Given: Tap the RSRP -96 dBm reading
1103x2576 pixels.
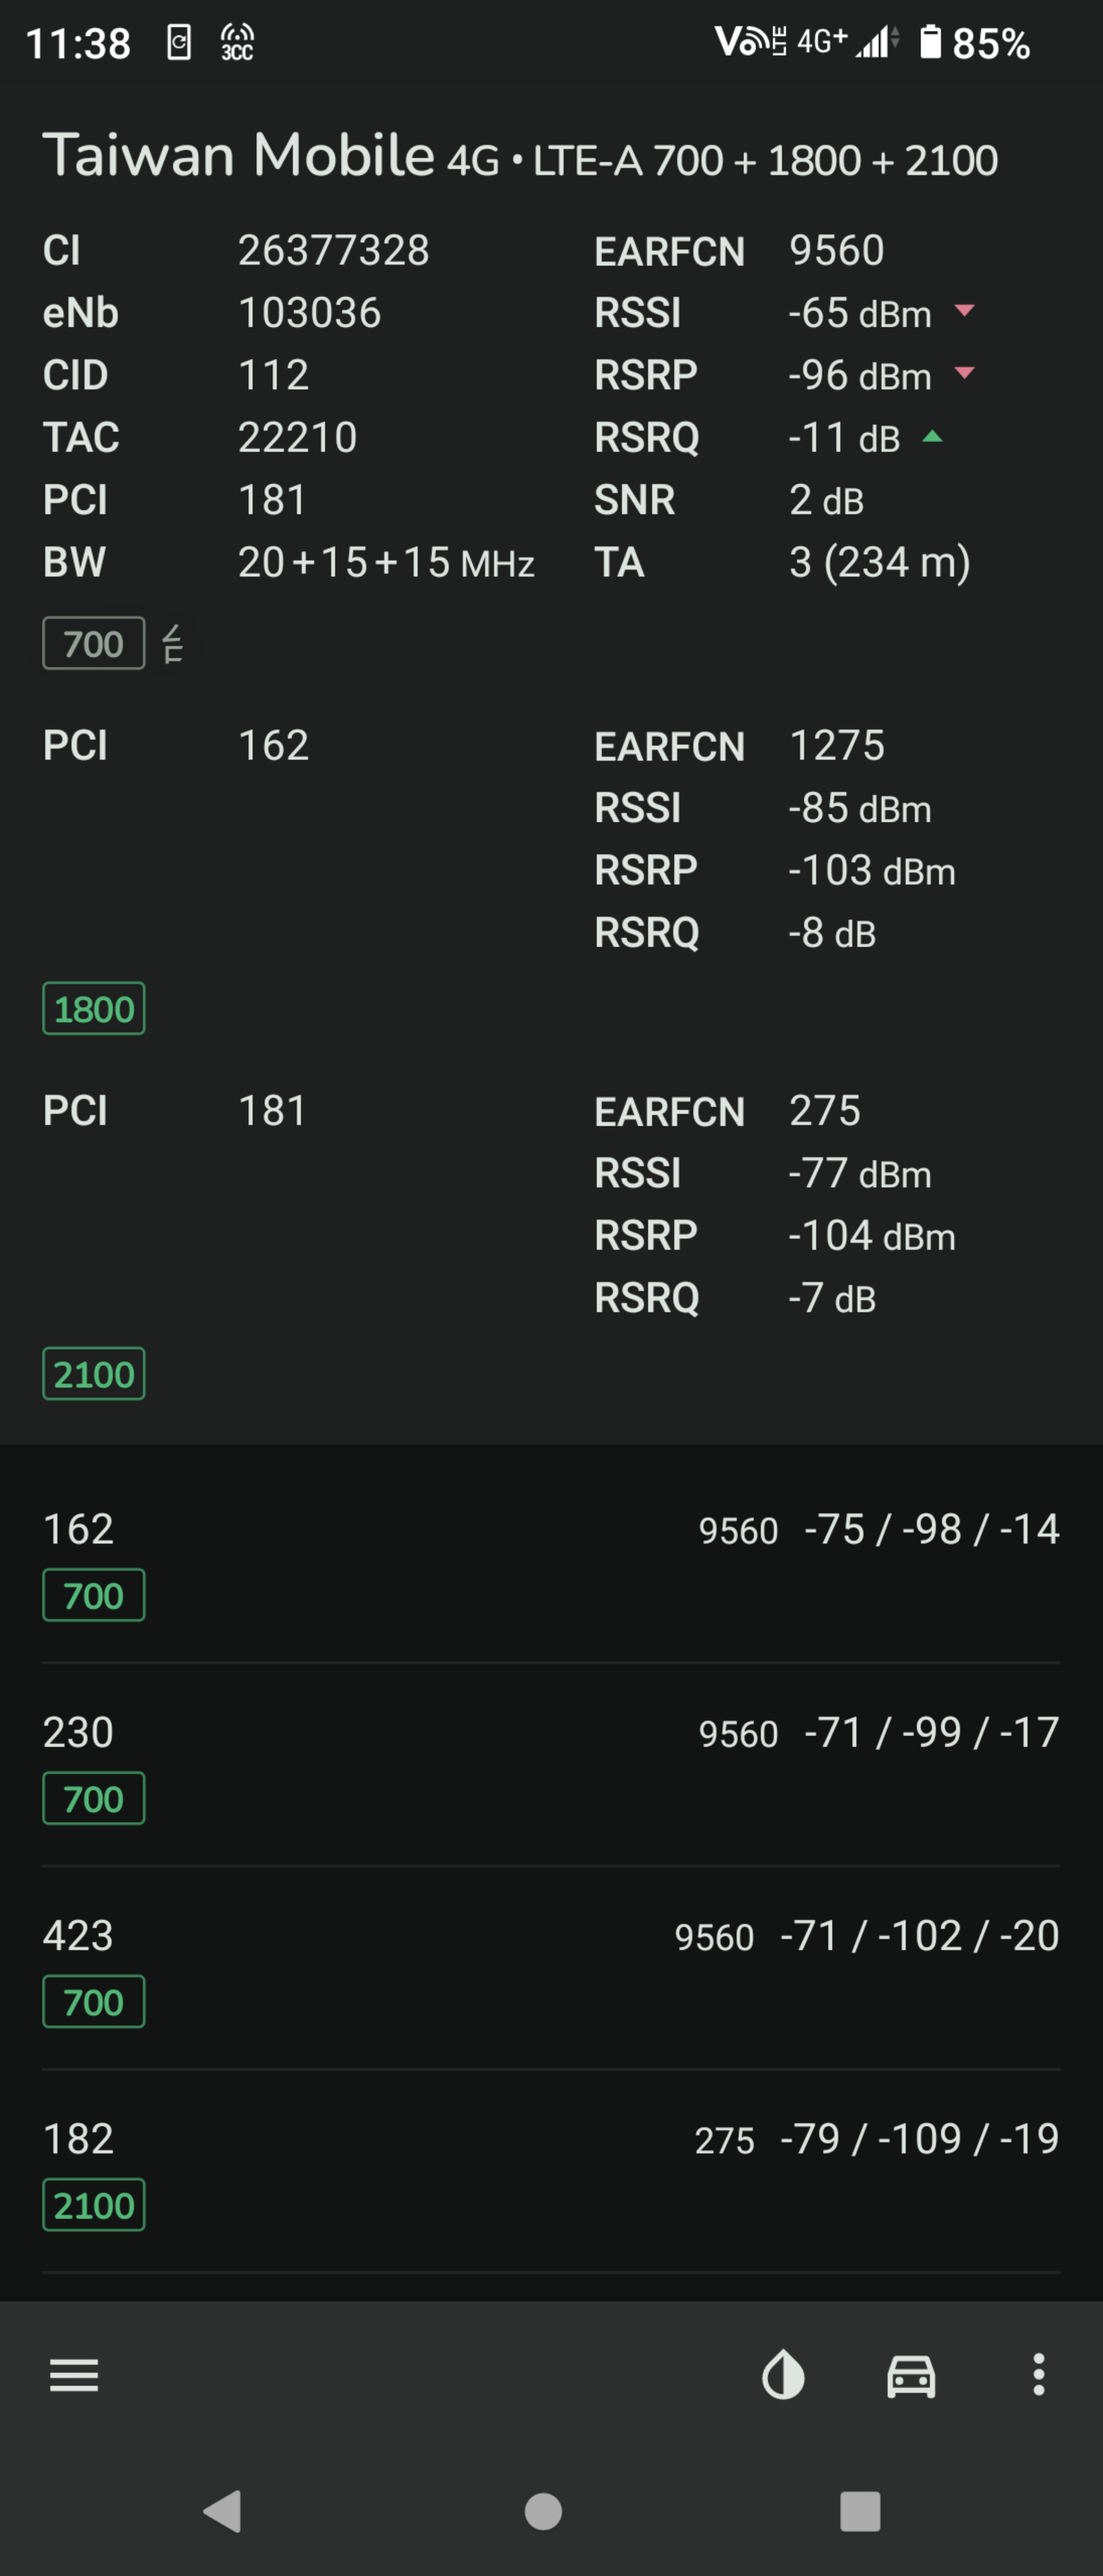Looking at the screenshot, I should (x=860, y=375).
